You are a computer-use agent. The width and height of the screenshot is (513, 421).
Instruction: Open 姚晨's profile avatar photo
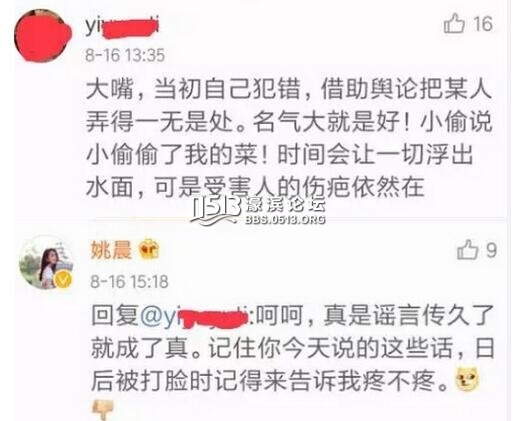click(46, 263)
